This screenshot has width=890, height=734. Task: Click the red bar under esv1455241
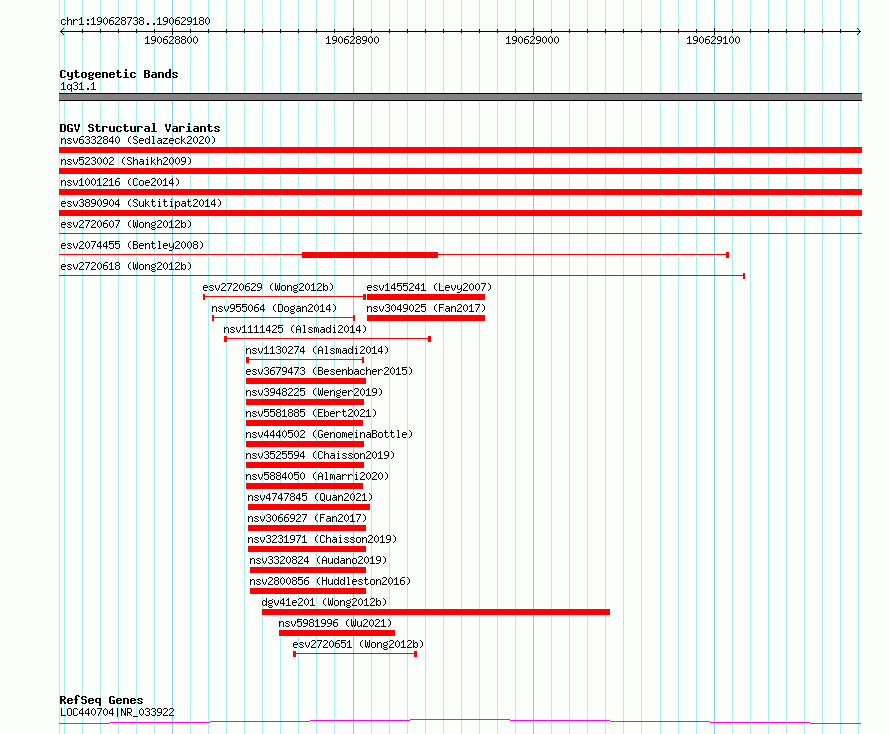(x=426, y=297)
